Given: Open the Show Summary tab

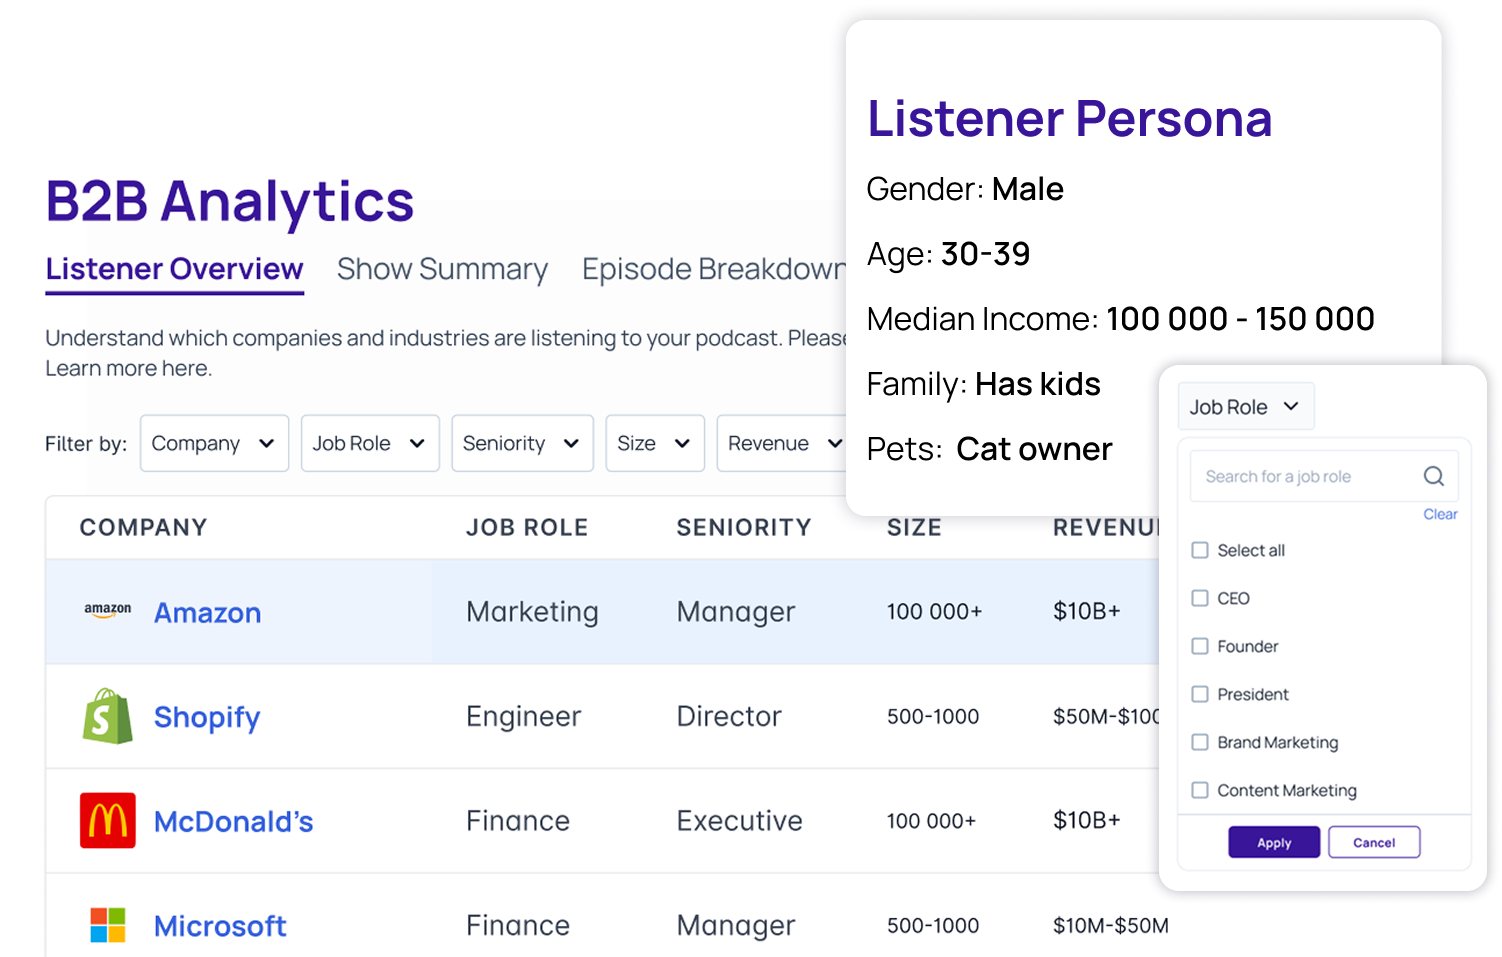Looking at the screenshot, I should [442, 269].
